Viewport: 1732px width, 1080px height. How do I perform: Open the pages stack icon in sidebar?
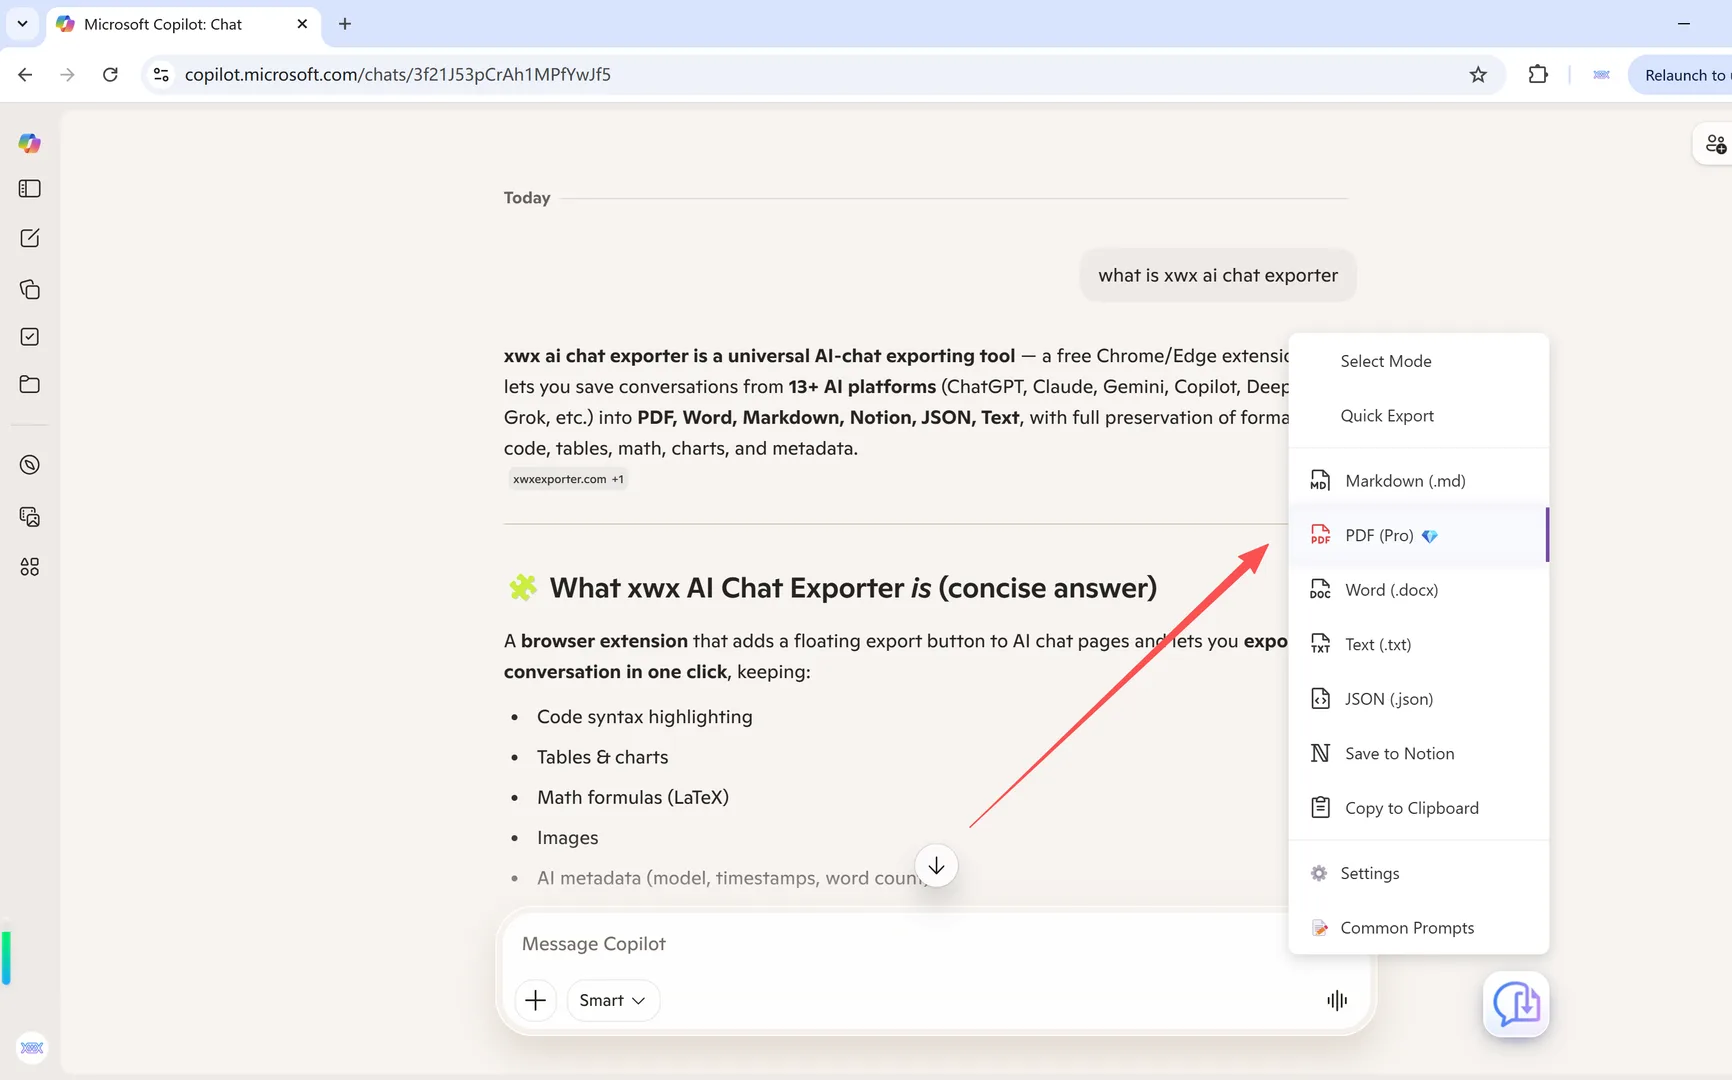[x=30, y=289]
